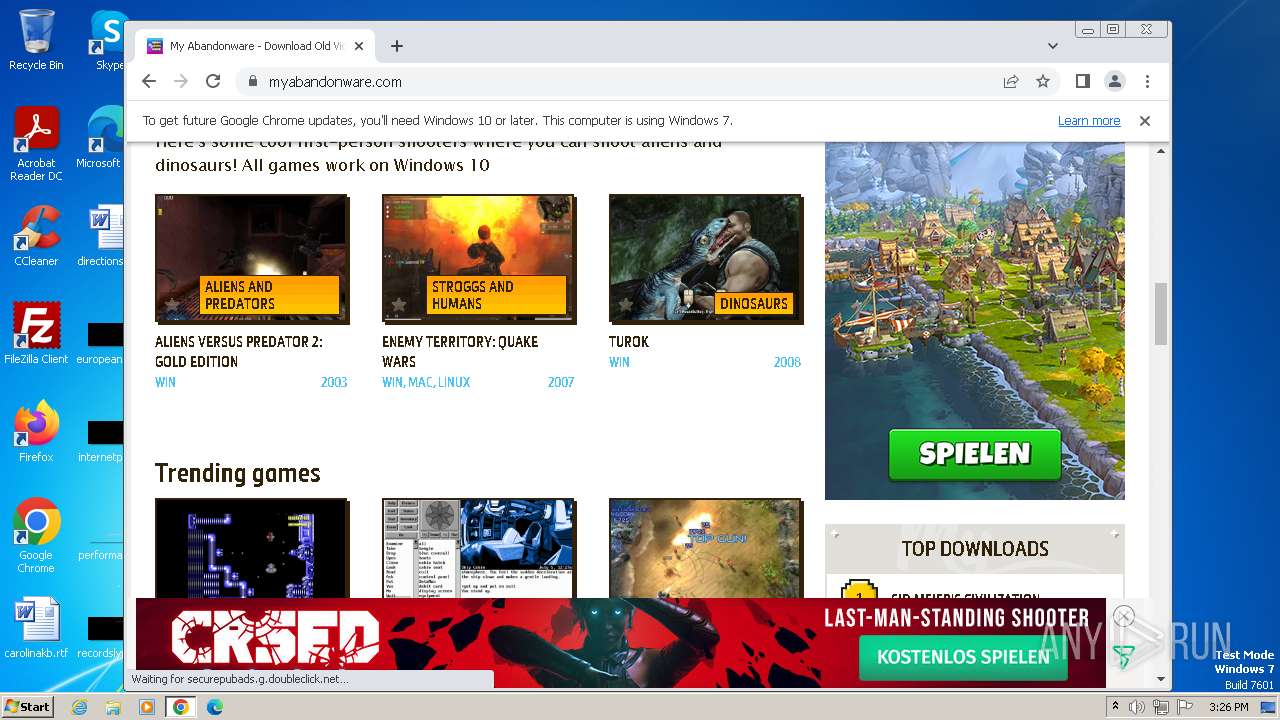Click the scrollbar down arrow

[1161, 679]
